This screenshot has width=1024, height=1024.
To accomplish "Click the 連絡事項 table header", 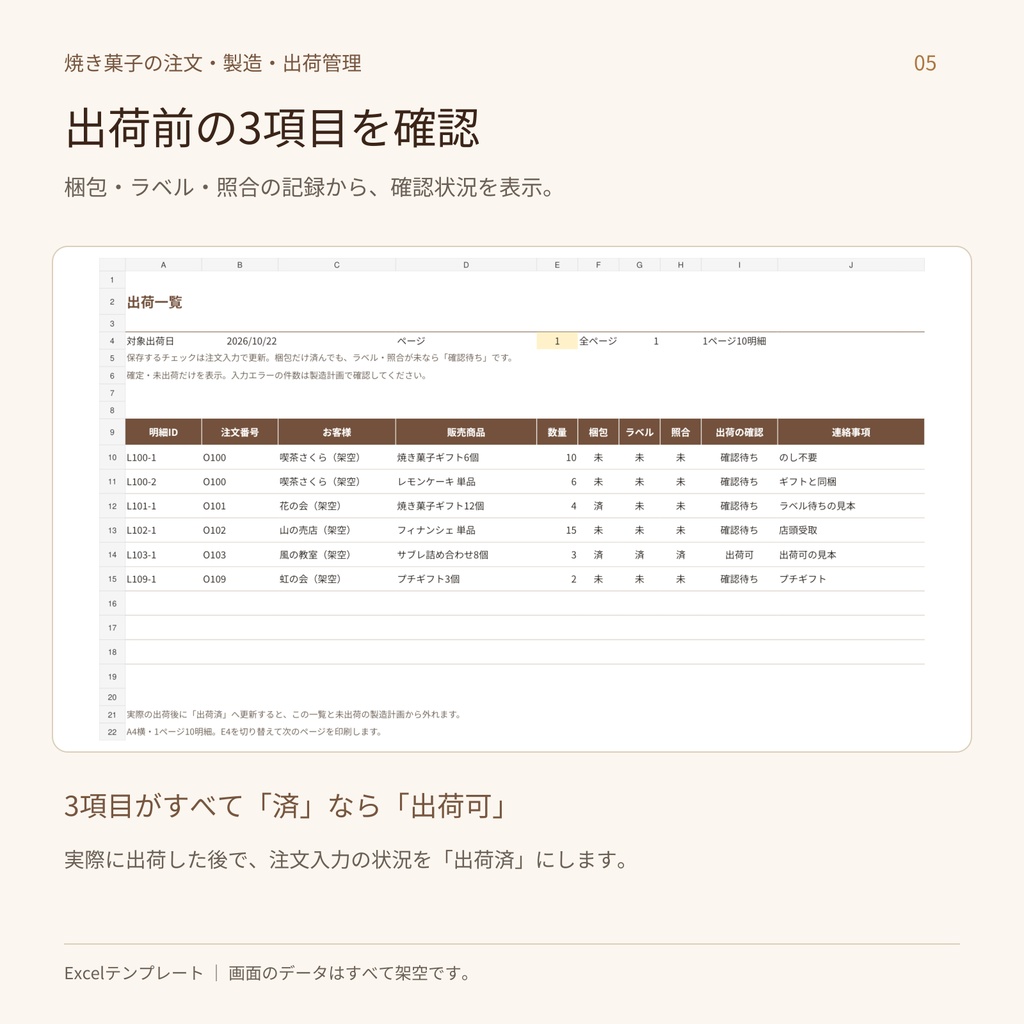I will click(x=851, y=432).
